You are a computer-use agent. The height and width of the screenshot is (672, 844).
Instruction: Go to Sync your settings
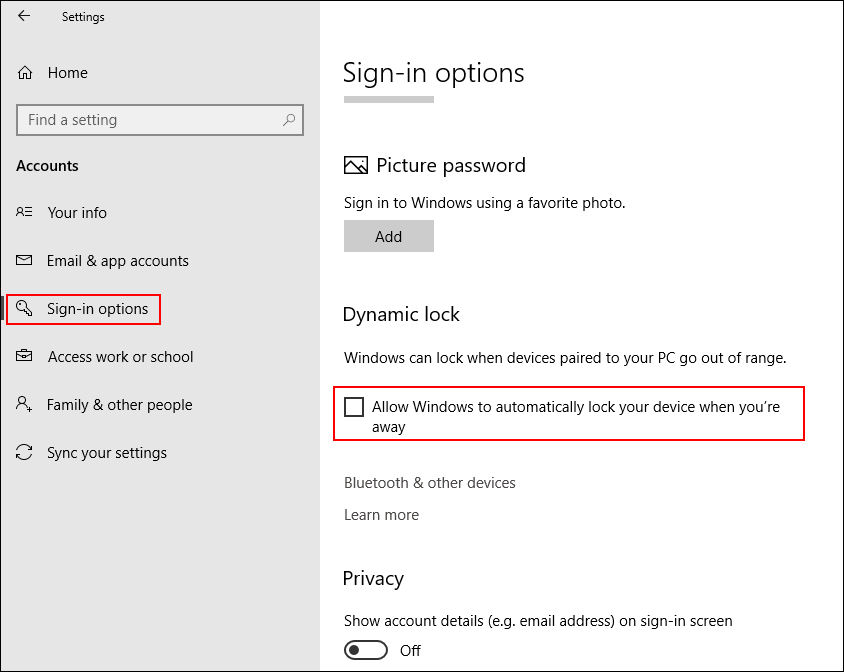(x=107, y=453)
